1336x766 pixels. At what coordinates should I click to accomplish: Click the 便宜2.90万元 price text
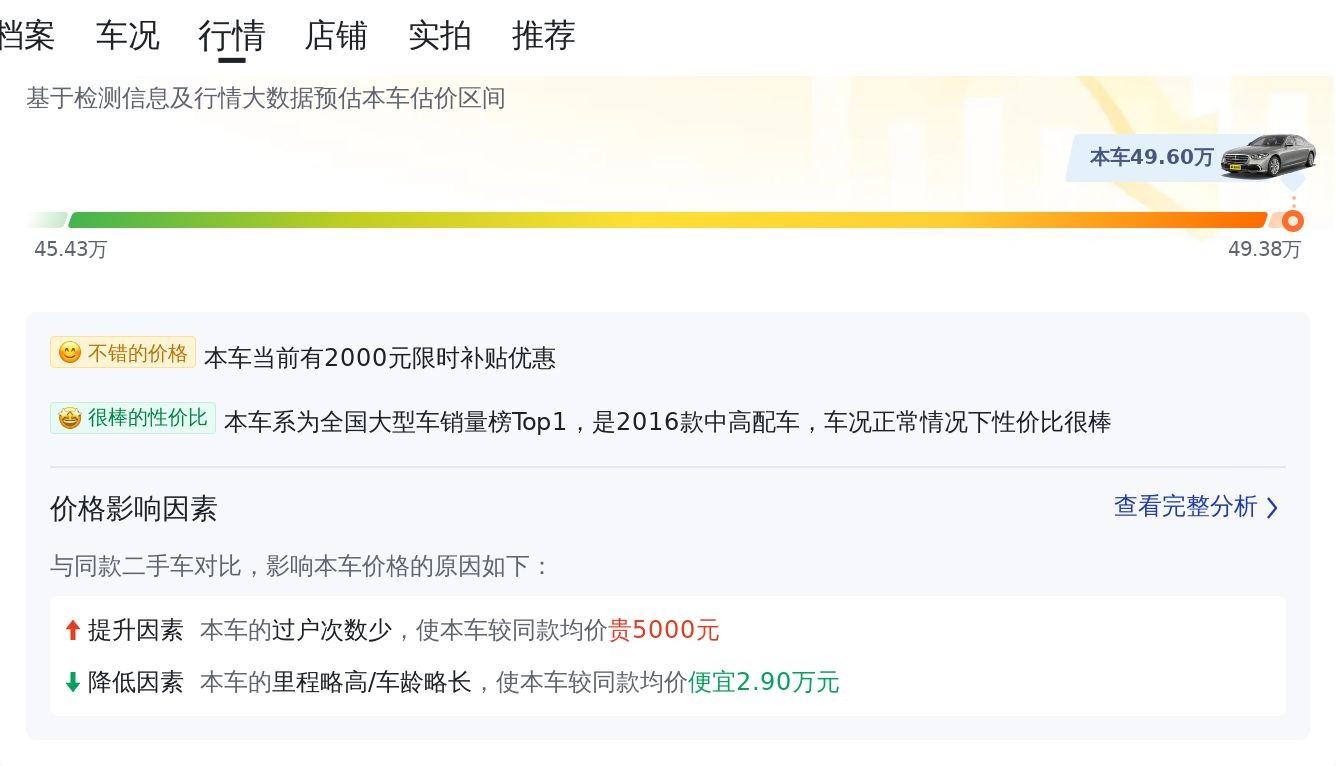coord(763,682)
